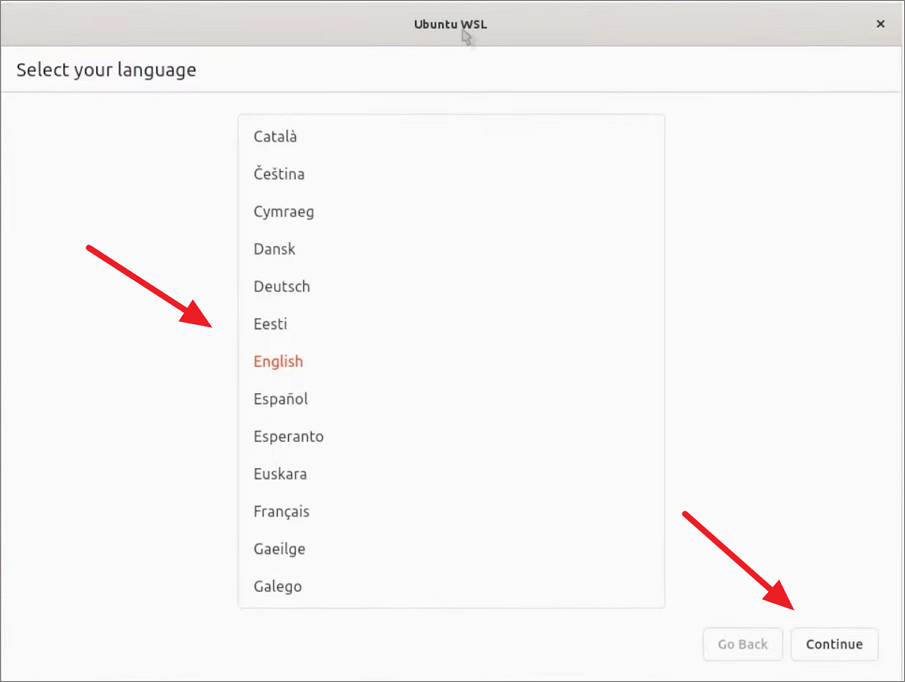Screen dimensions: 905x682
Task: Choose Français from the language list
Action: (451, 512)
